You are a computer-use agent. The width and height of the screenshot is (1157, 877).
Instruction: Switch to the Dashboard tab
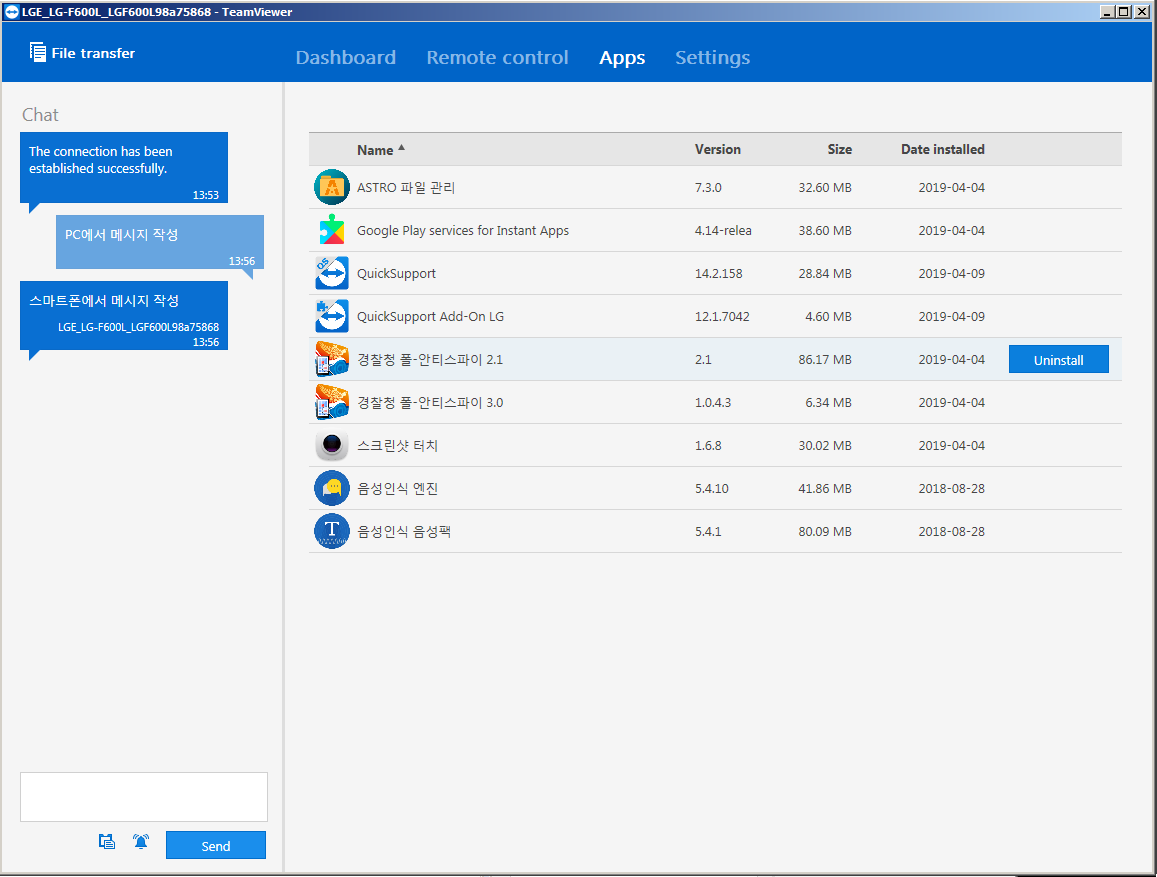point(345,58)
